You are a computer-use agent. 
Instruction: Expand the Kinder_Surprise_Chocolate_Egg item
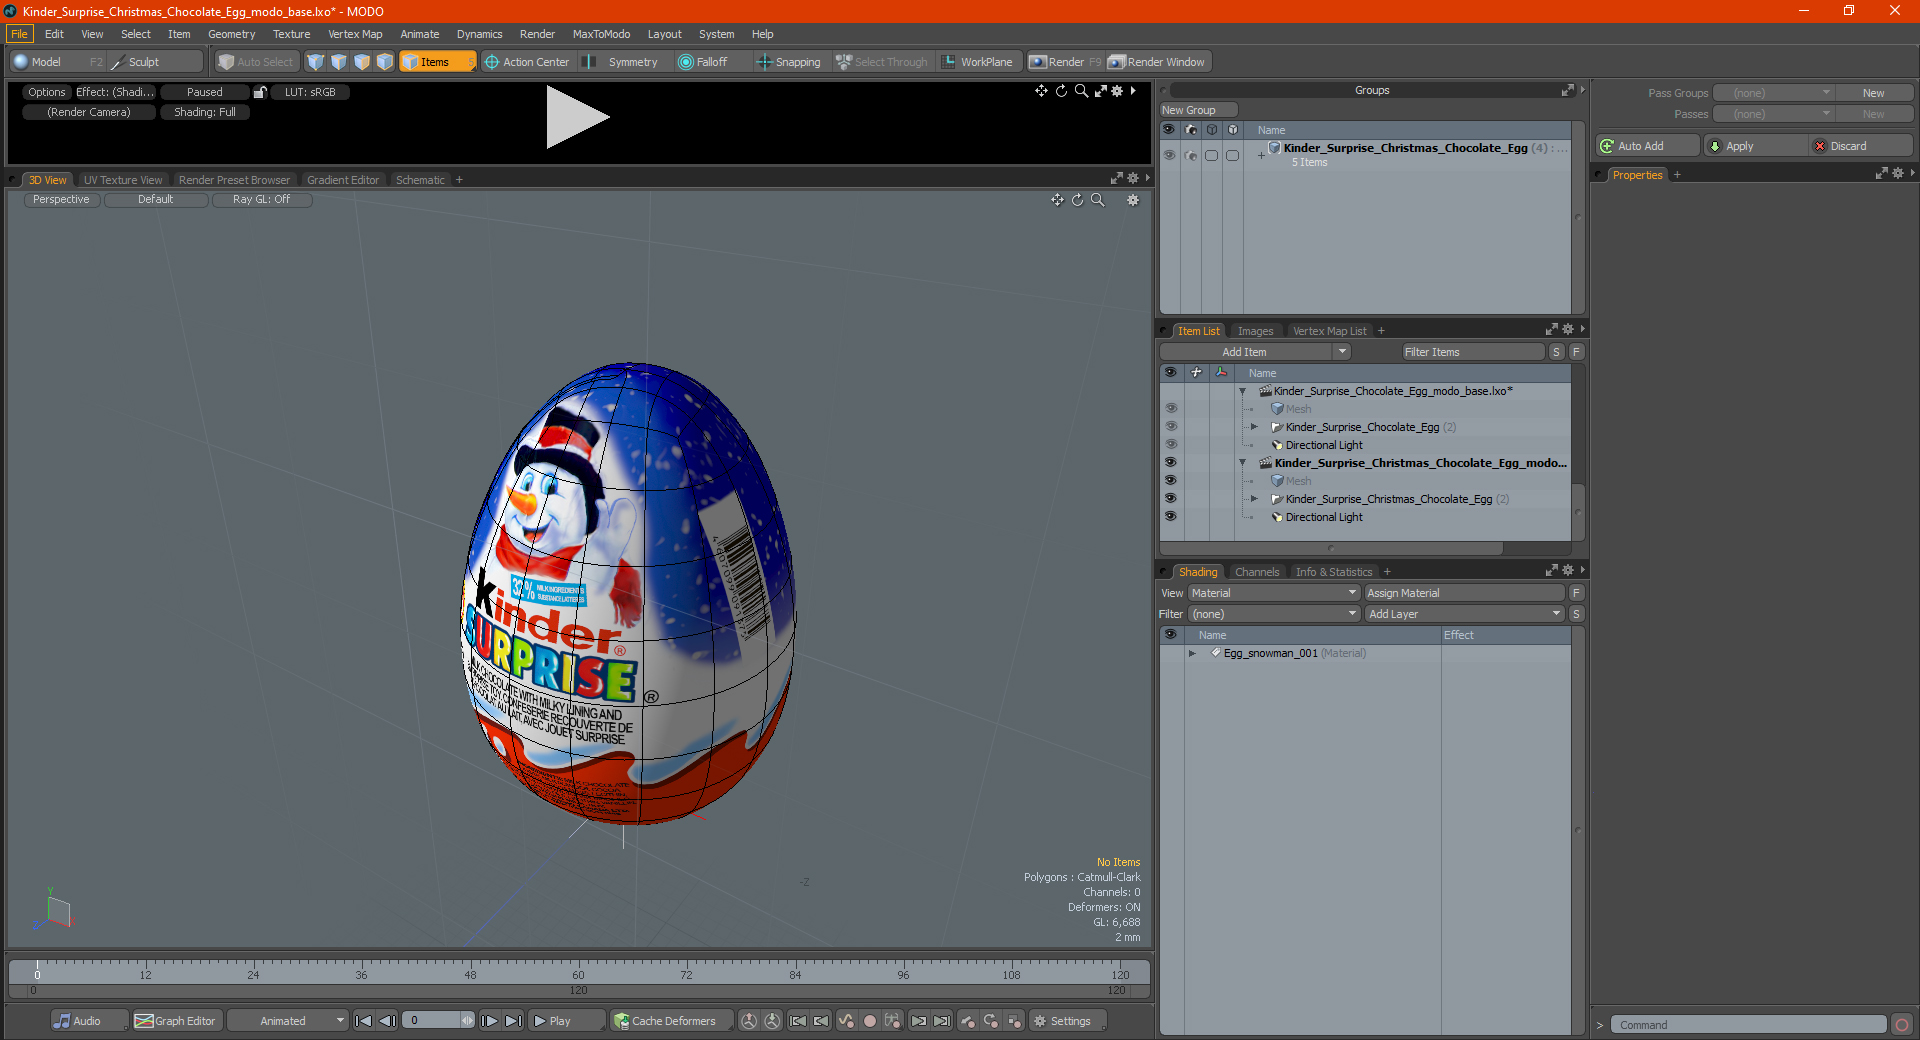1254,427
